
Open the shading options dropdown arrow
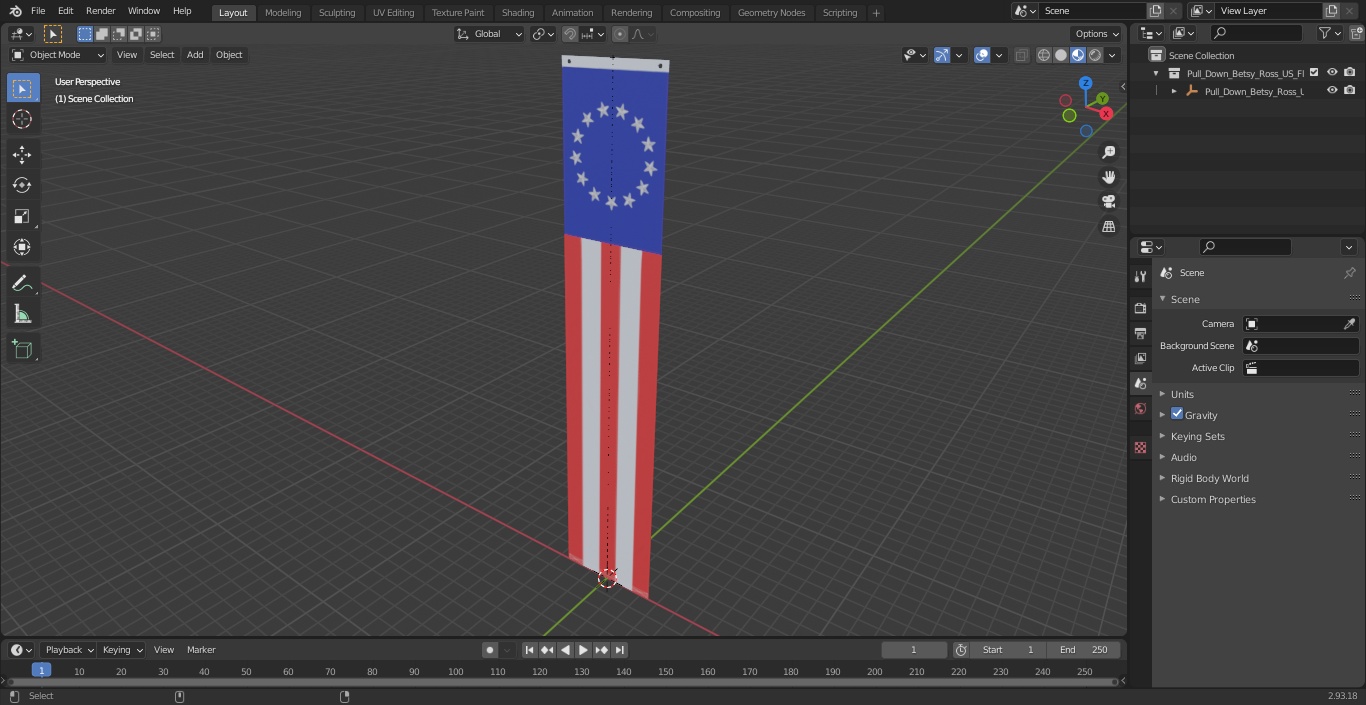point(1112,55)
